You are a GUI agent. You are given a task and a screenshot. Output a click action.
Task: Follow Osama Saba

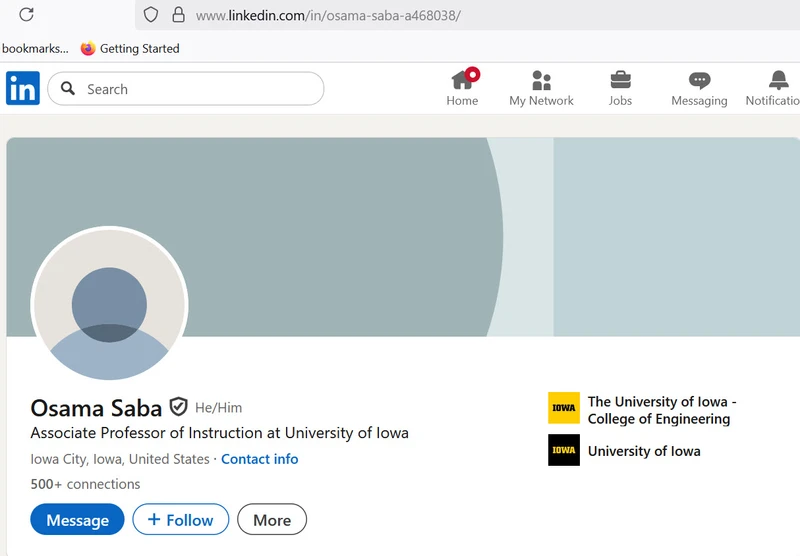coord(181,519)
